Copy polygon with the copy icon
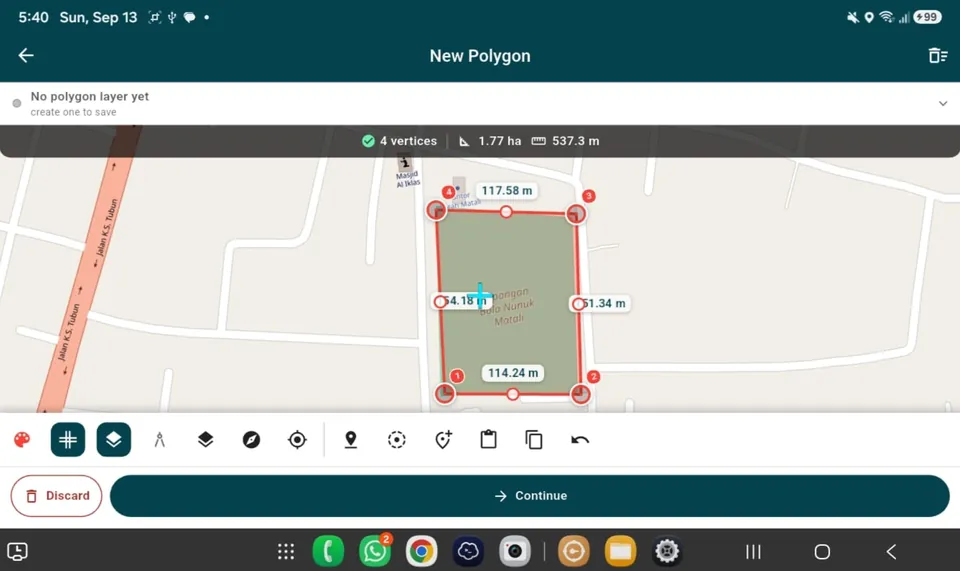Image resolution: width=960 pixels, height=571 pixels. [x=534, y=439]
